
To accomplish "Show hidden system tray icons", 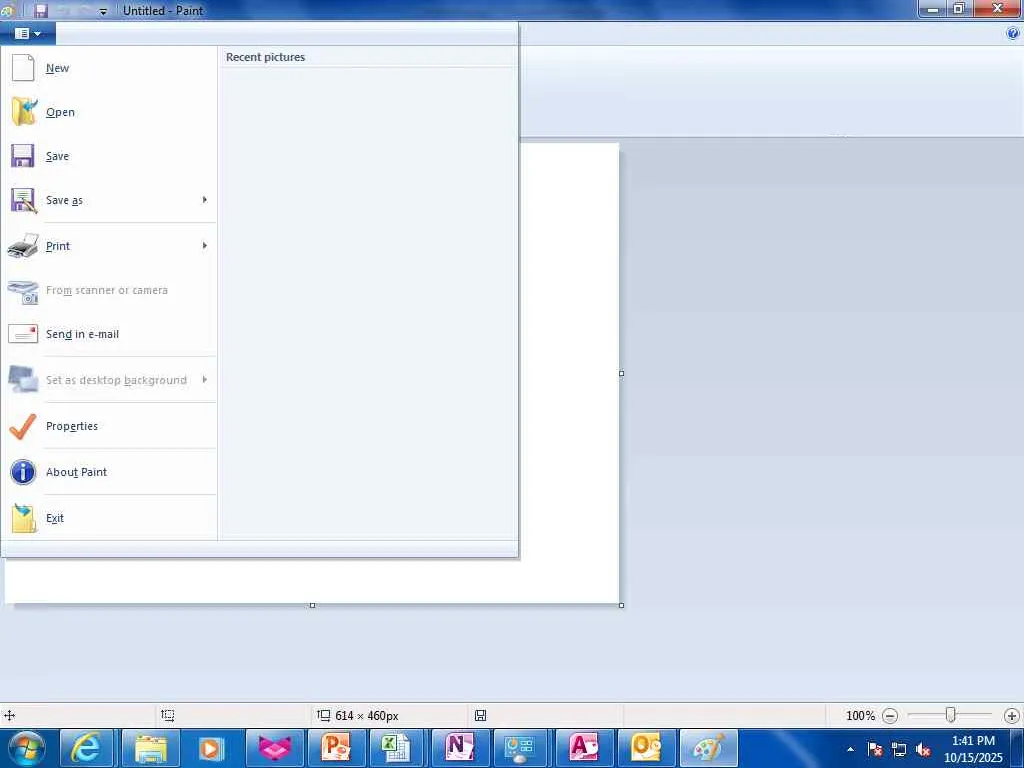I will 850,750.
